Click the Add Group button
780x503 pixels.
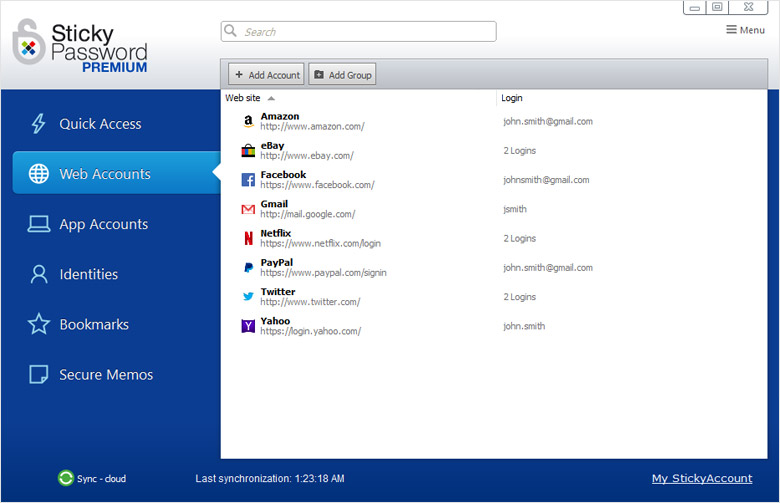342,75
